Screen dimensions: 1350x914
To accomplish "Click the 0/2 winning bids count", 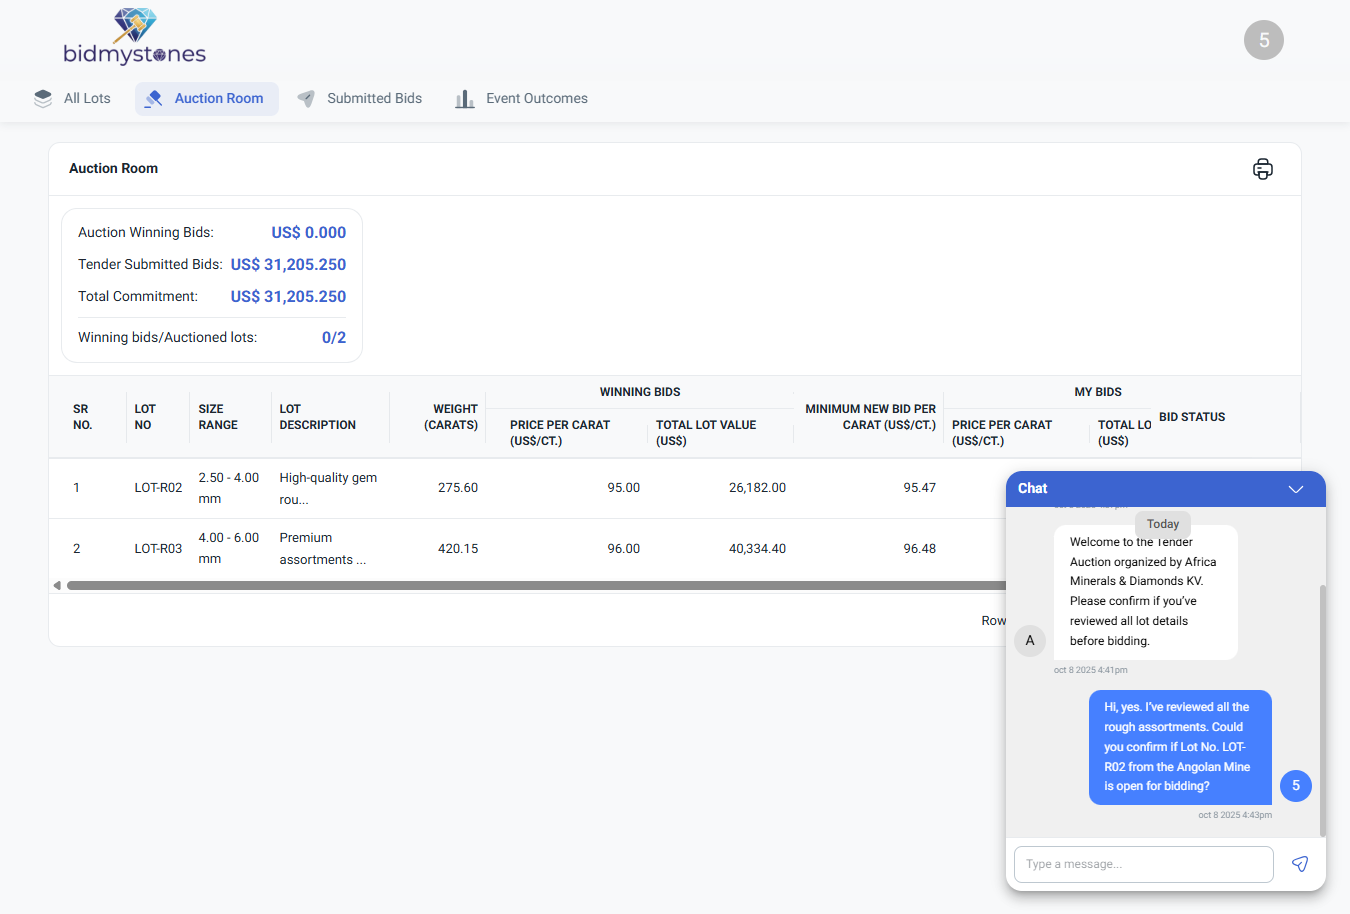I will coord(334,337).
